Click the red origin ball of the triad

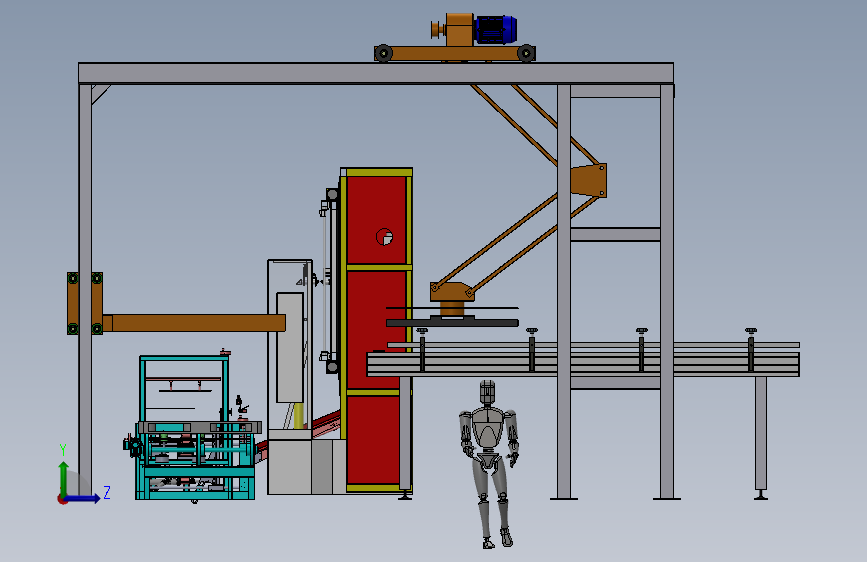(x=62, y=499)
